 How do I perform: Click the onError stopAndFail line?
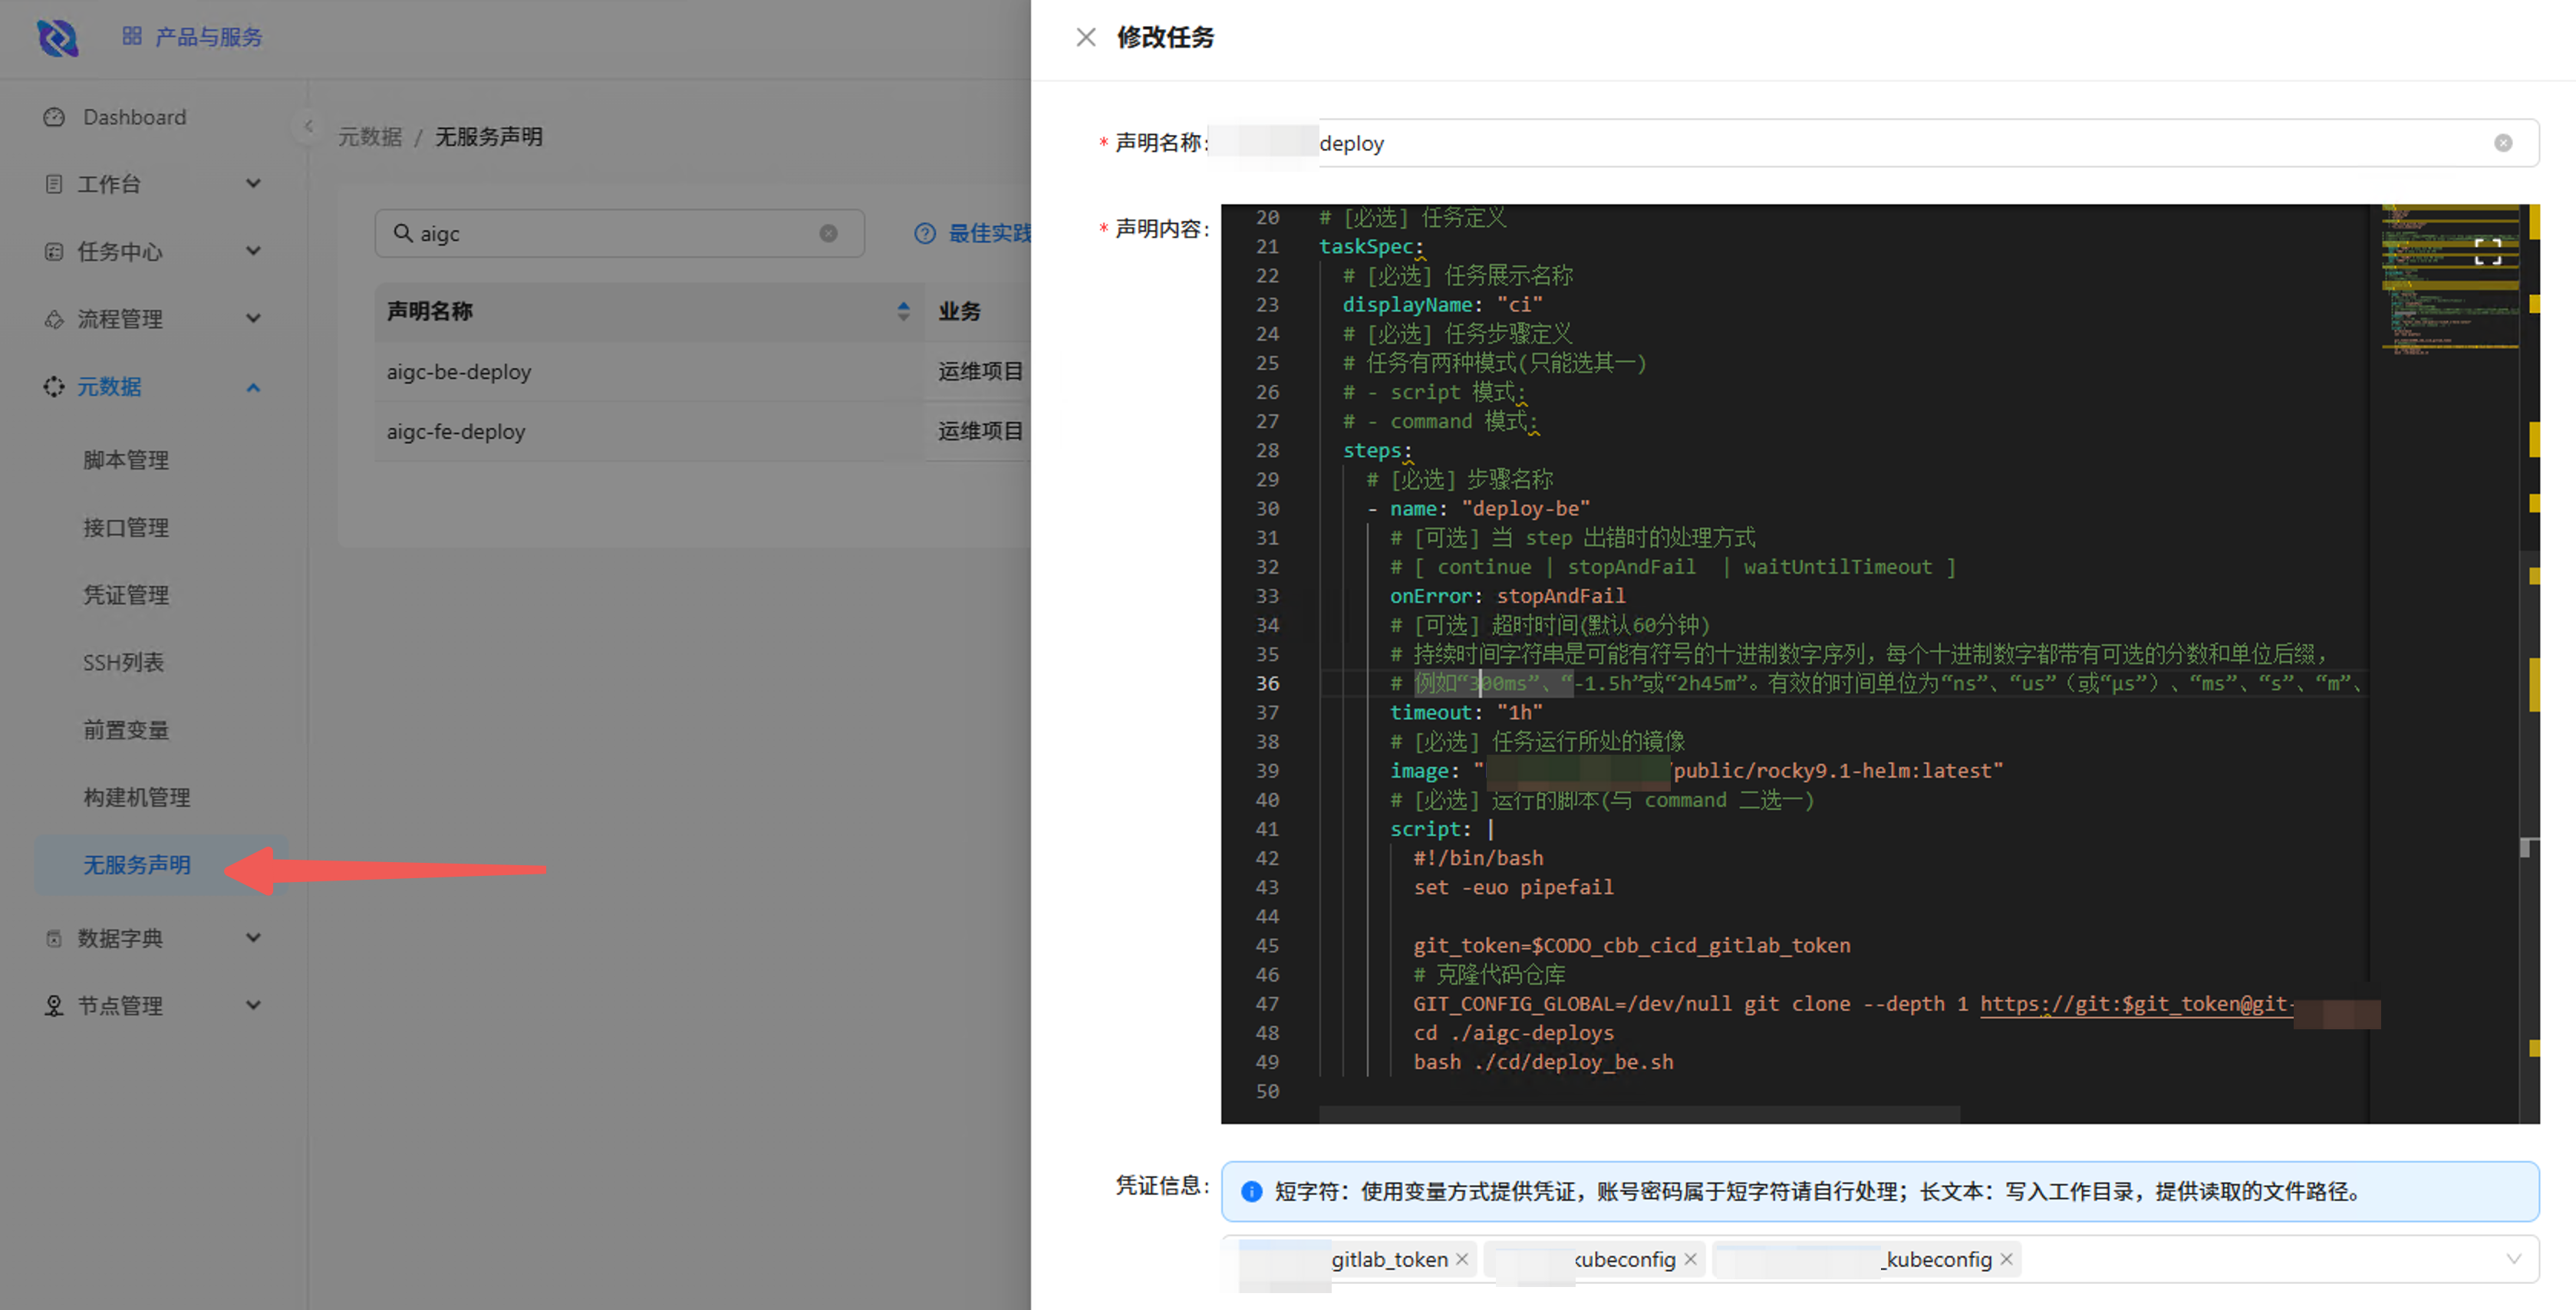tap(1507, 596)
